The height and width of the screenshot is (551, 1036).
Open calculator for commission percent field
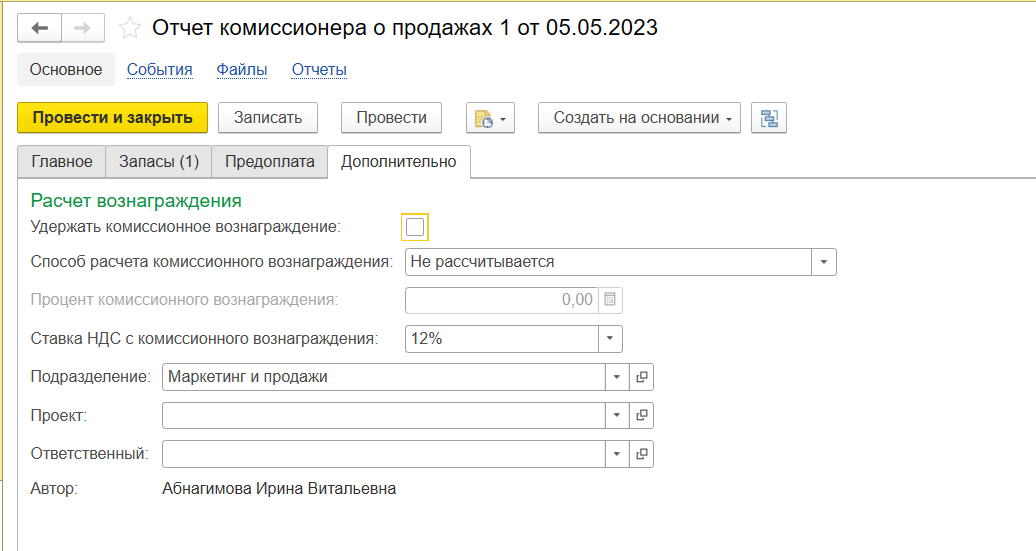tap(611, 300)
